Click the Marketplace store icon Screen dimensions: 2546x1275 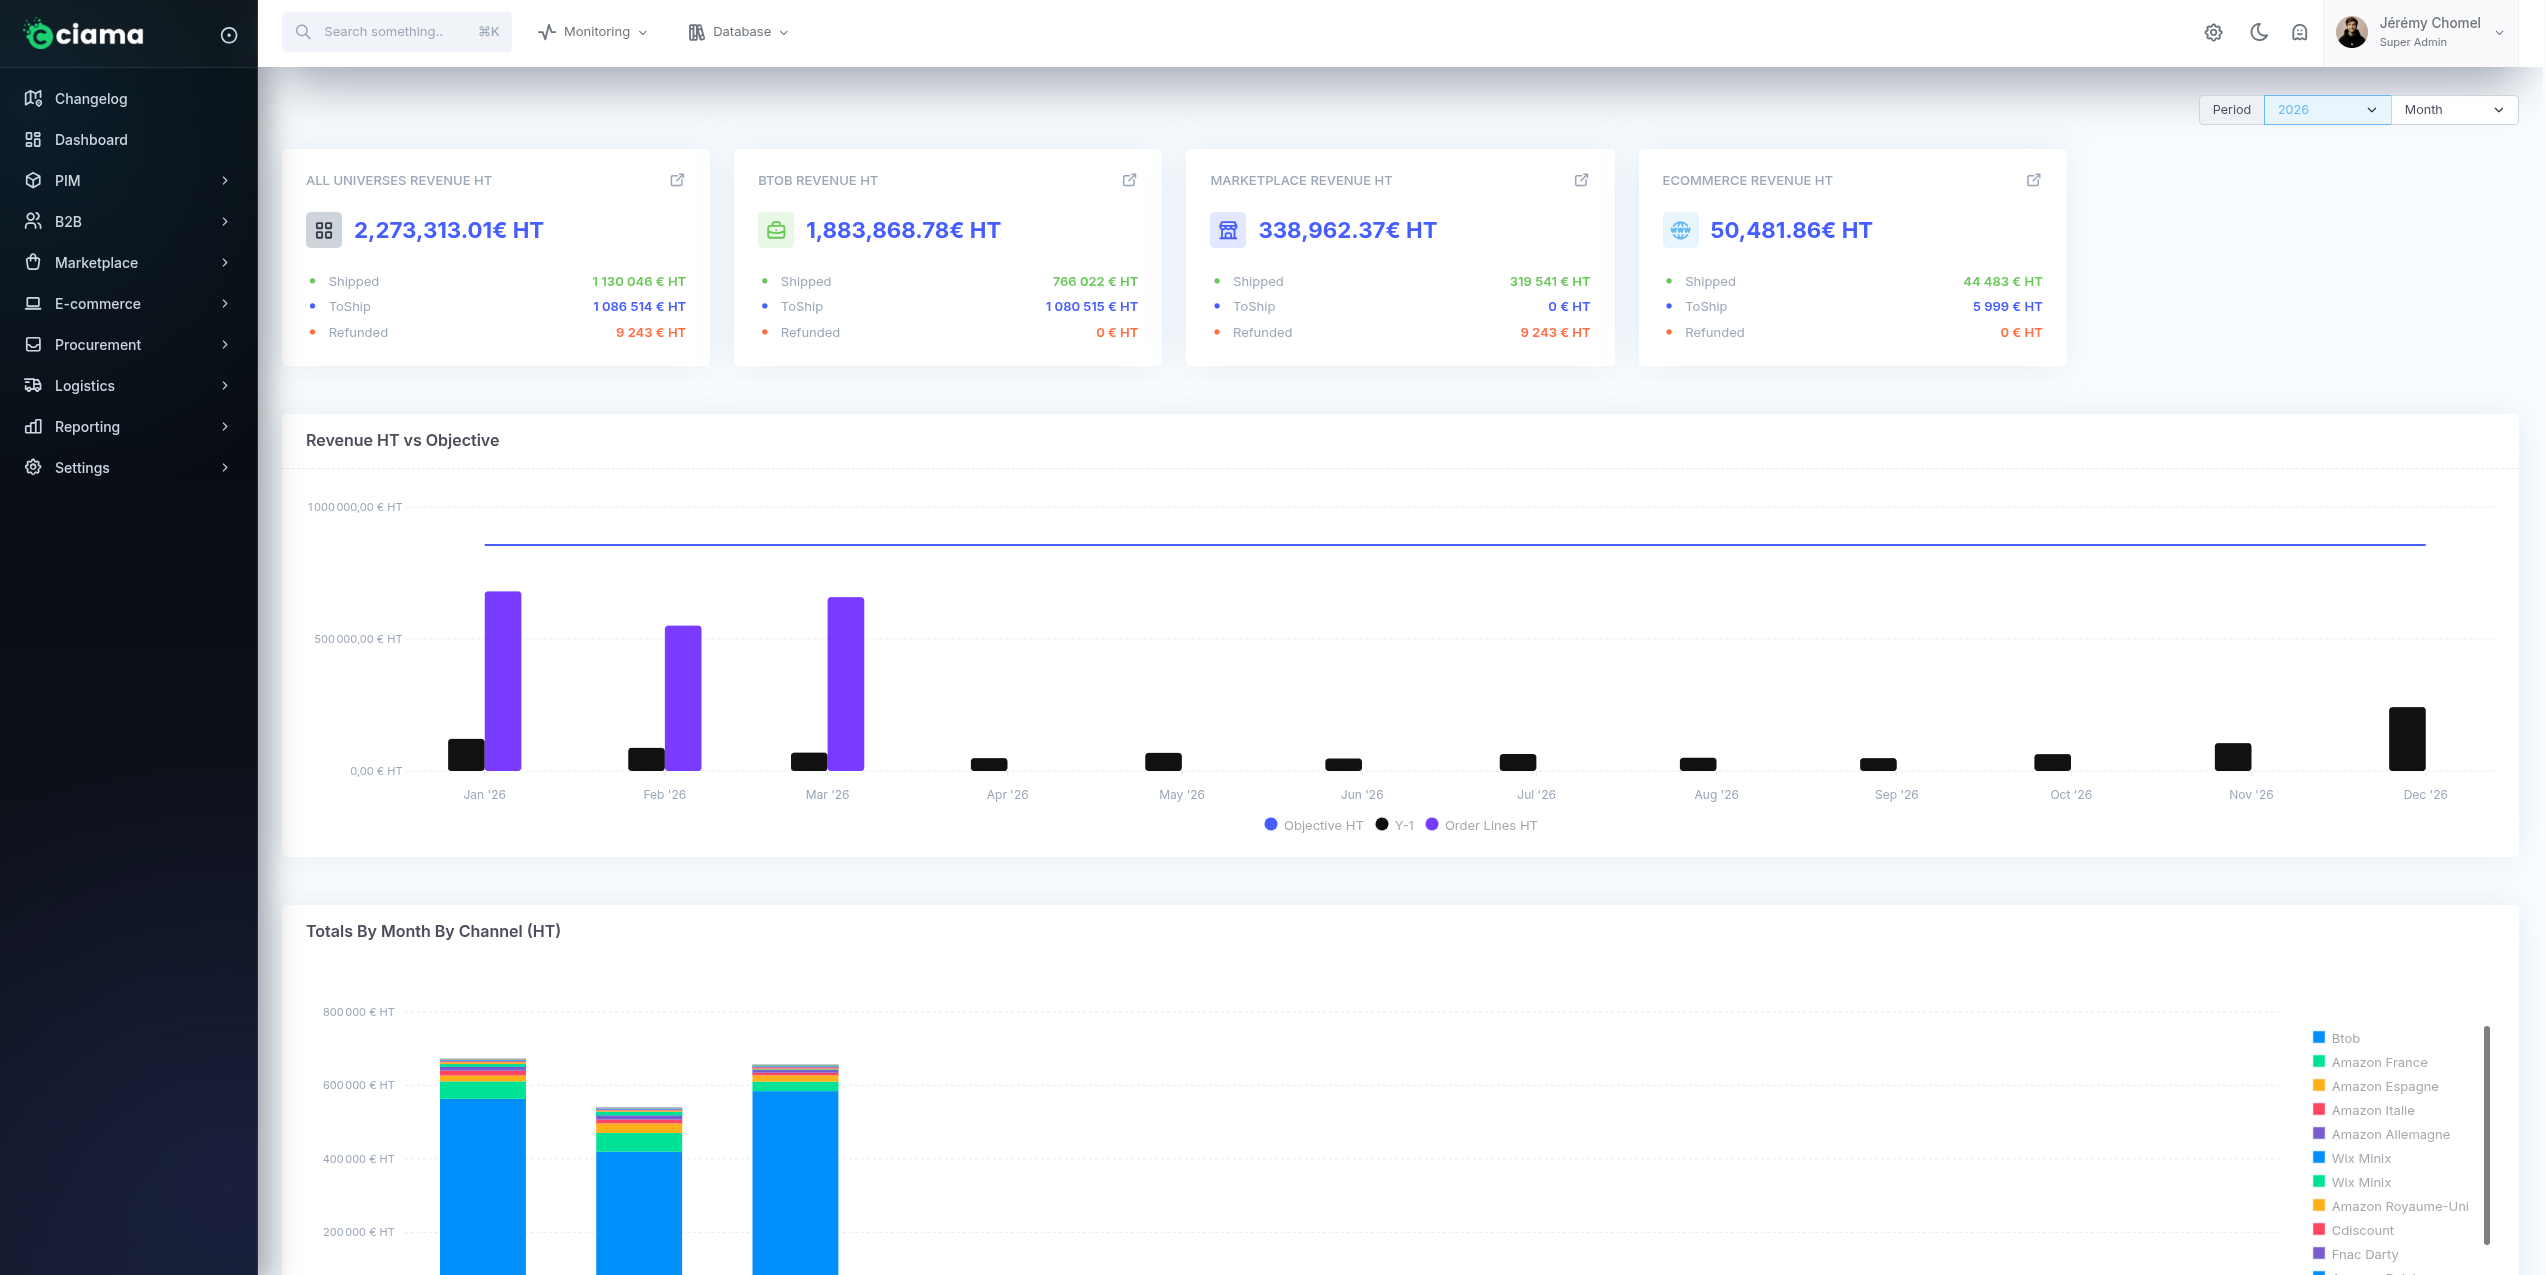pos(1228,230)
